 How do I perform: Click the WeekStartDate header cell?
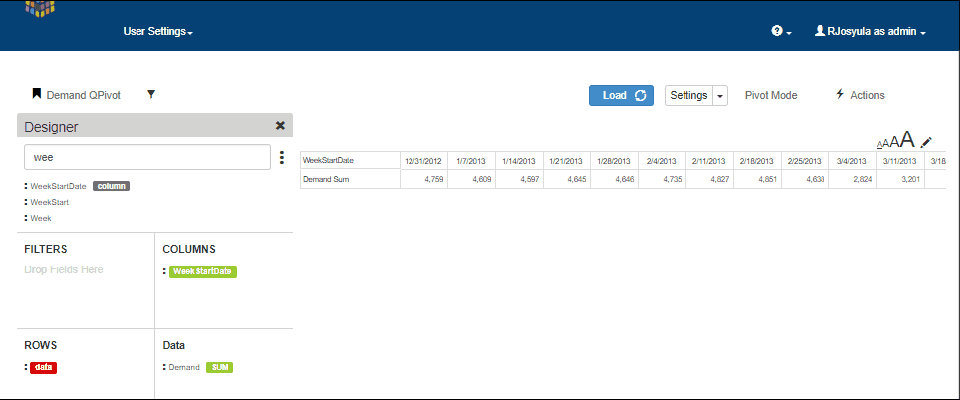(350, 161)
